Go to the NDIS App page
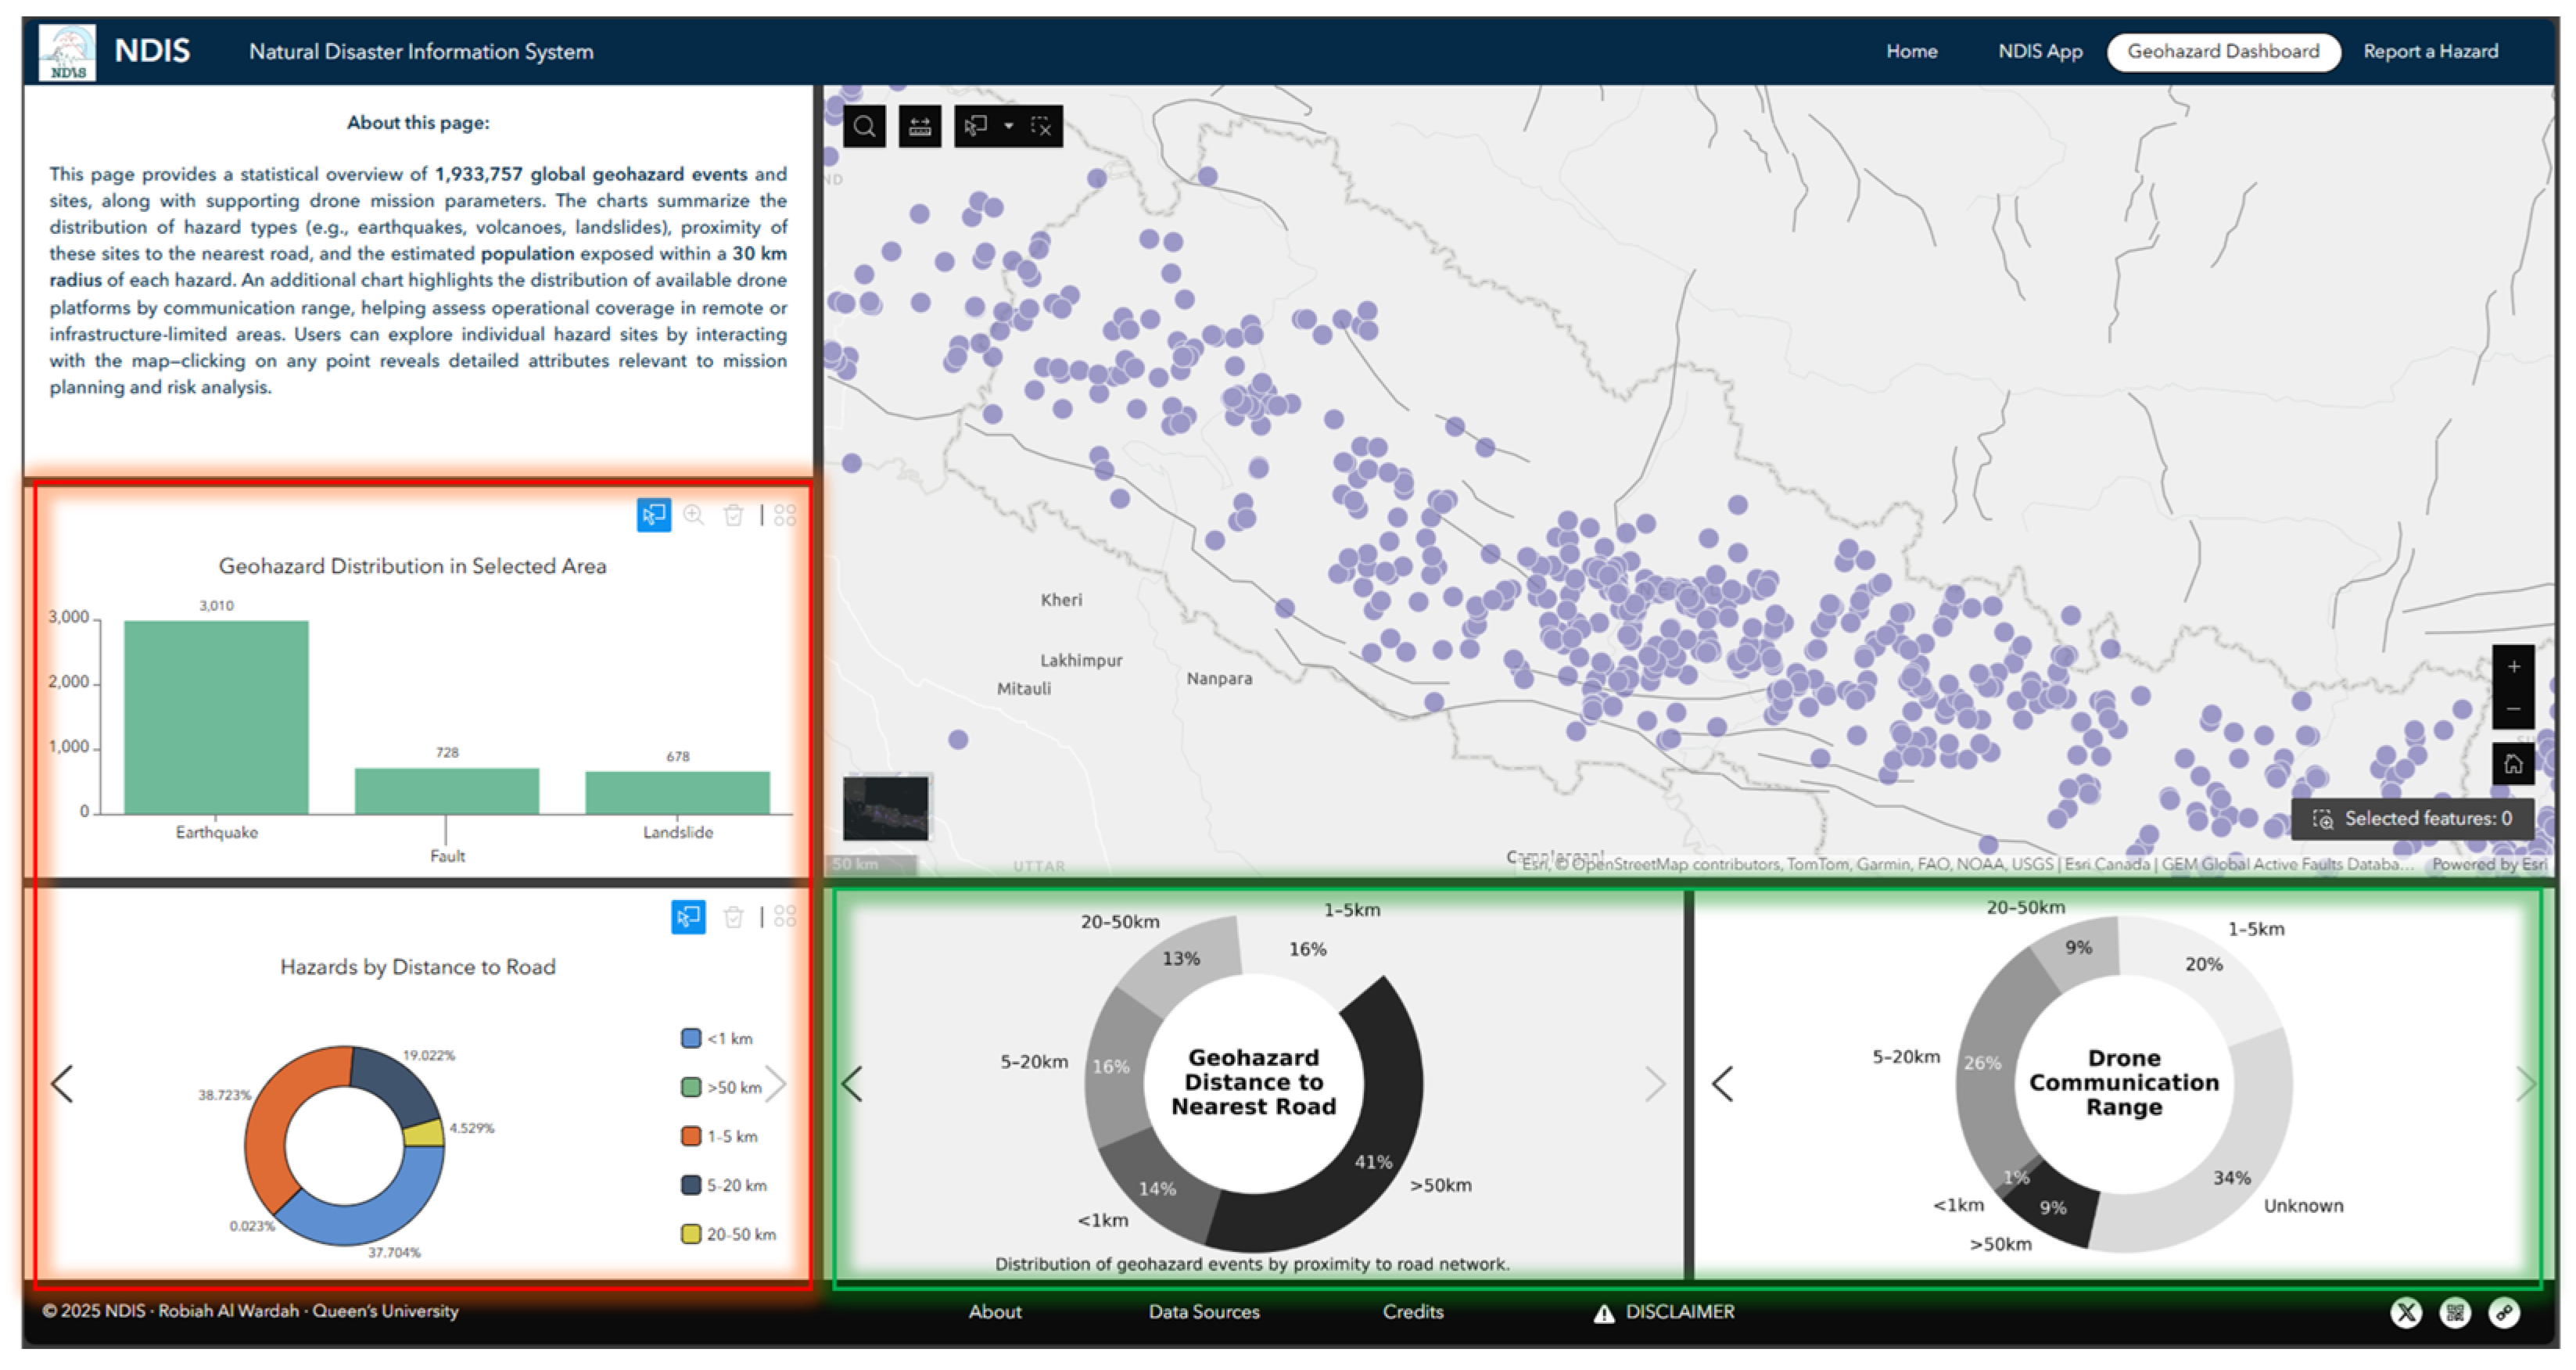The width and height of the screenshot is (2576, 1370). click(x=2039, y=52)
